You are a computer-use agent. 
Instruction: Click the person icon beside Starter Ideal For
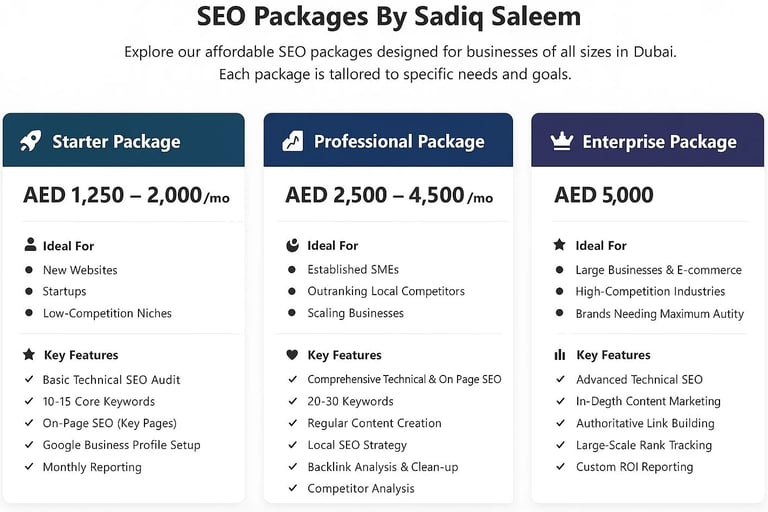click(30, 245)
